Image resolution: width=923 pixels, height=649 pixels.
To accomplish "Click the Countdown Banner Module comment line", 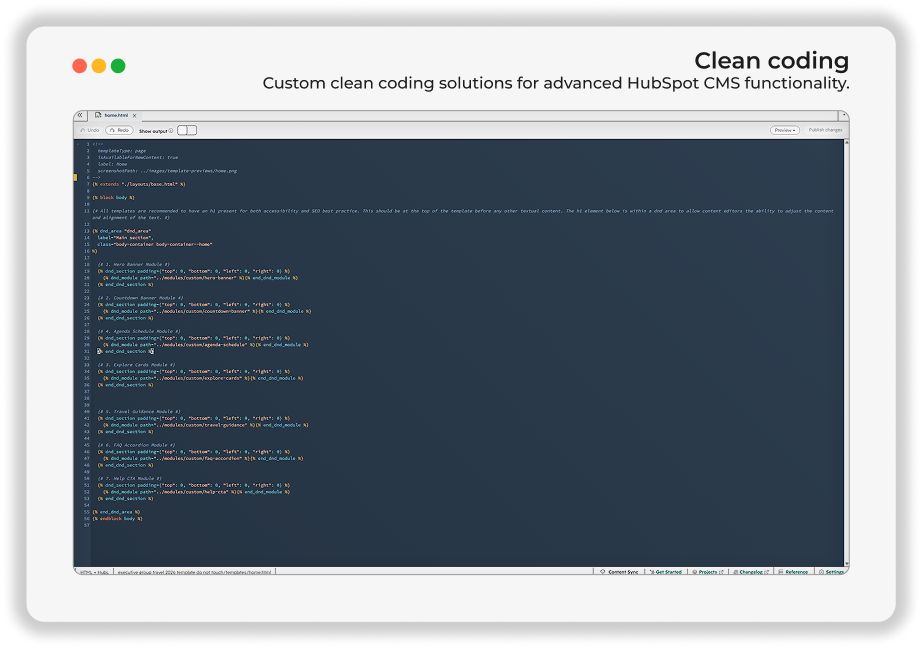I will click(x=140, y=298).
